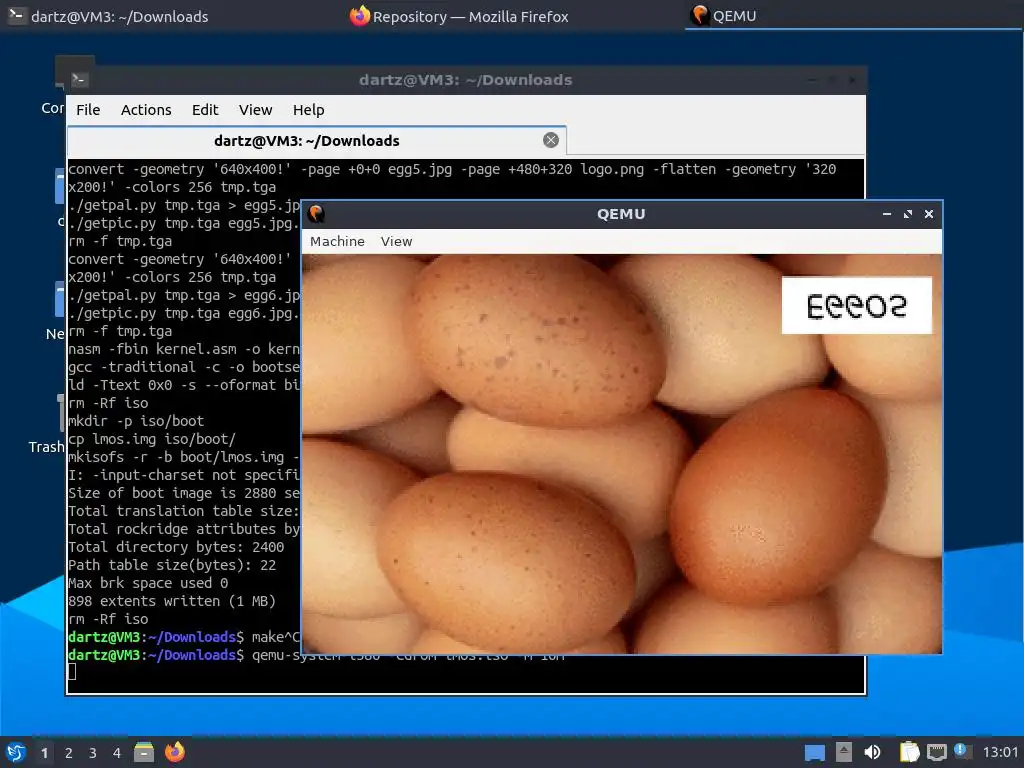Switch to workspace 1
Image resolution: width=1024 pixels, height=768 pixels.
[44, 753]
